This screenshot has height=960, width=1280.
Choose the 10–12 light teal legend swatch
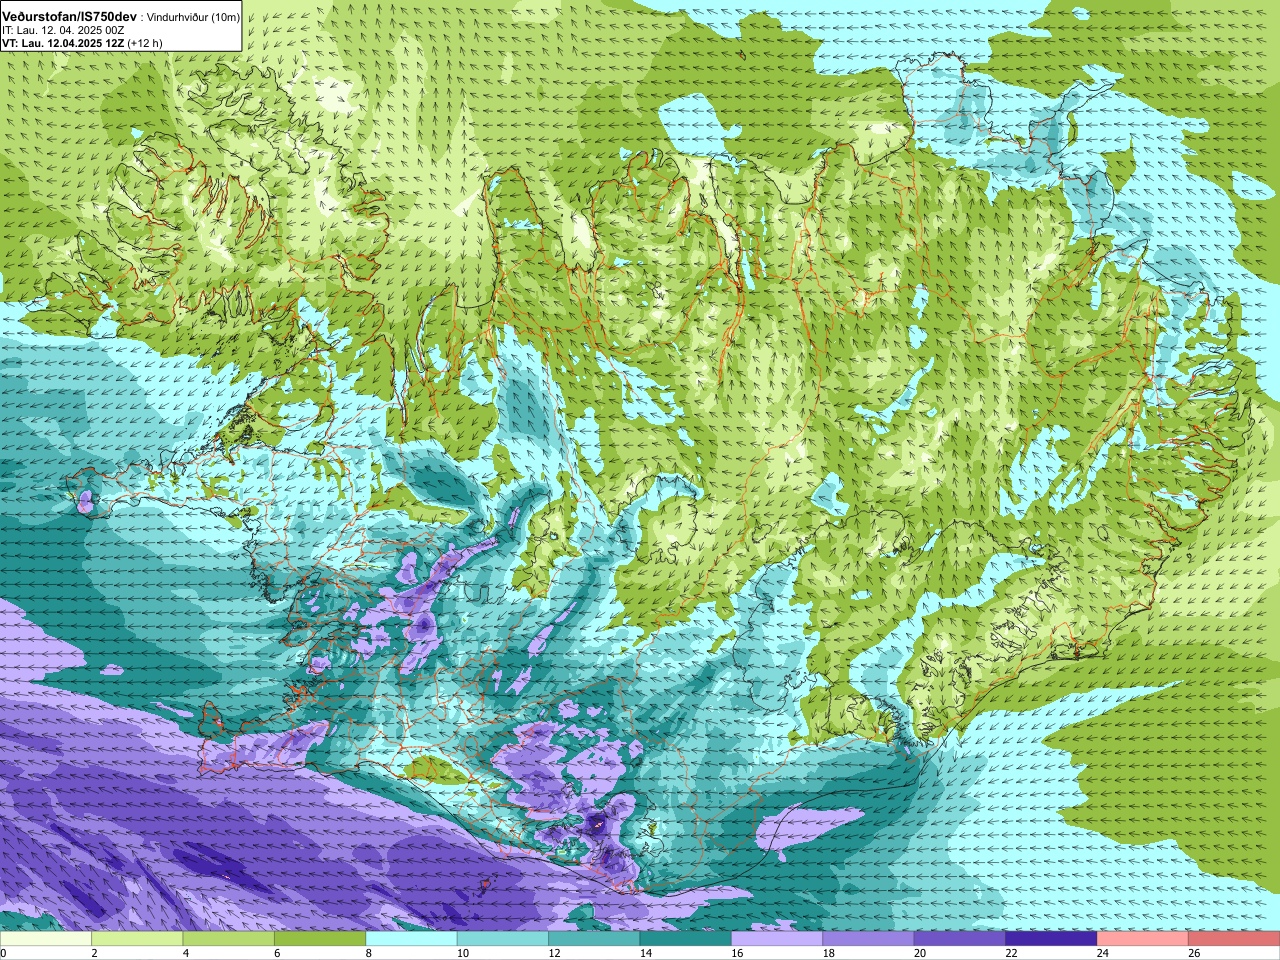(x=503, y=939)
